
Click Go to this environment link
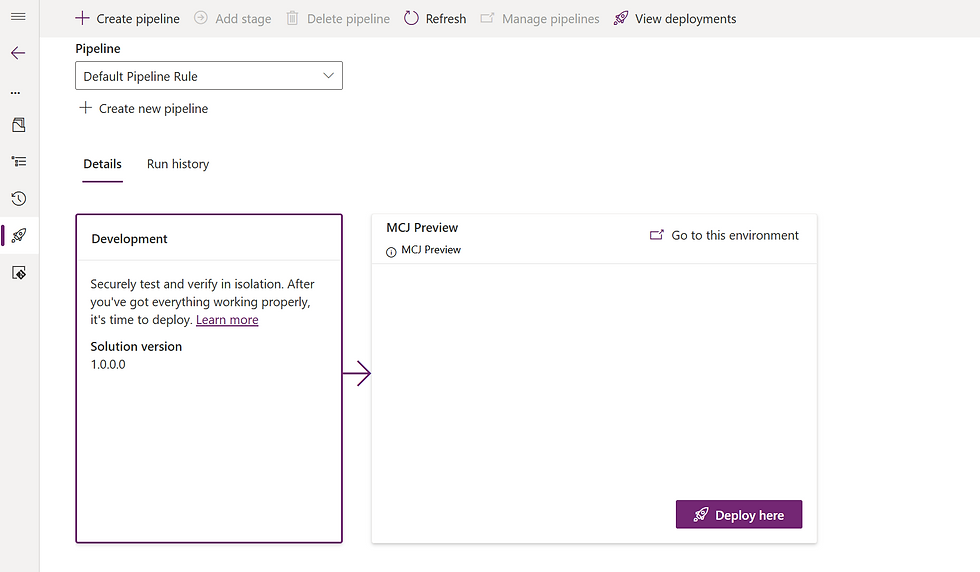(724, 235)
